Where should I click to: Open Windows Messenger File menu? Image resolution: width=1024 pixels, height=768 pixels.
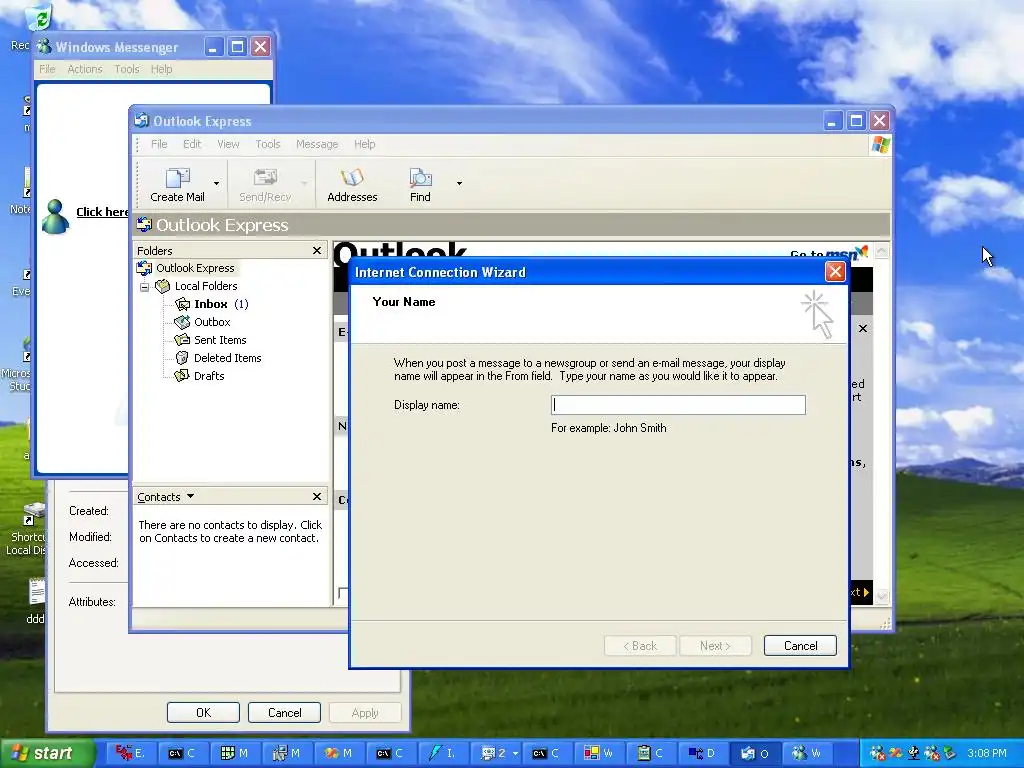[47, 69]
